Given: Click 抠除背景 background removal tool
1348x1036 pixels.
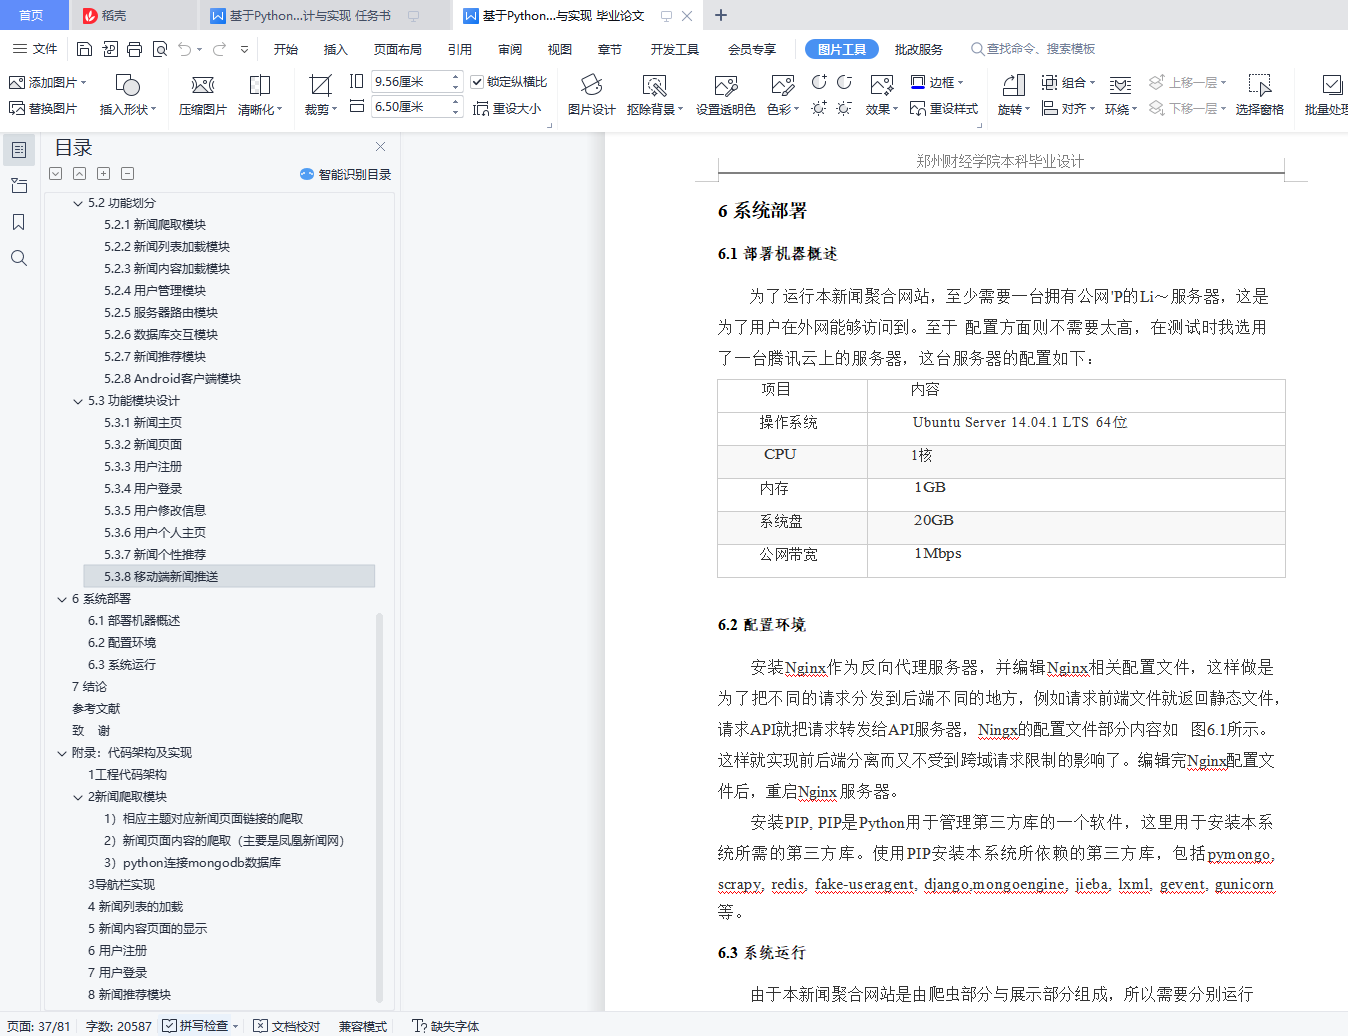Looking at the screenshot, I should 654,95.
